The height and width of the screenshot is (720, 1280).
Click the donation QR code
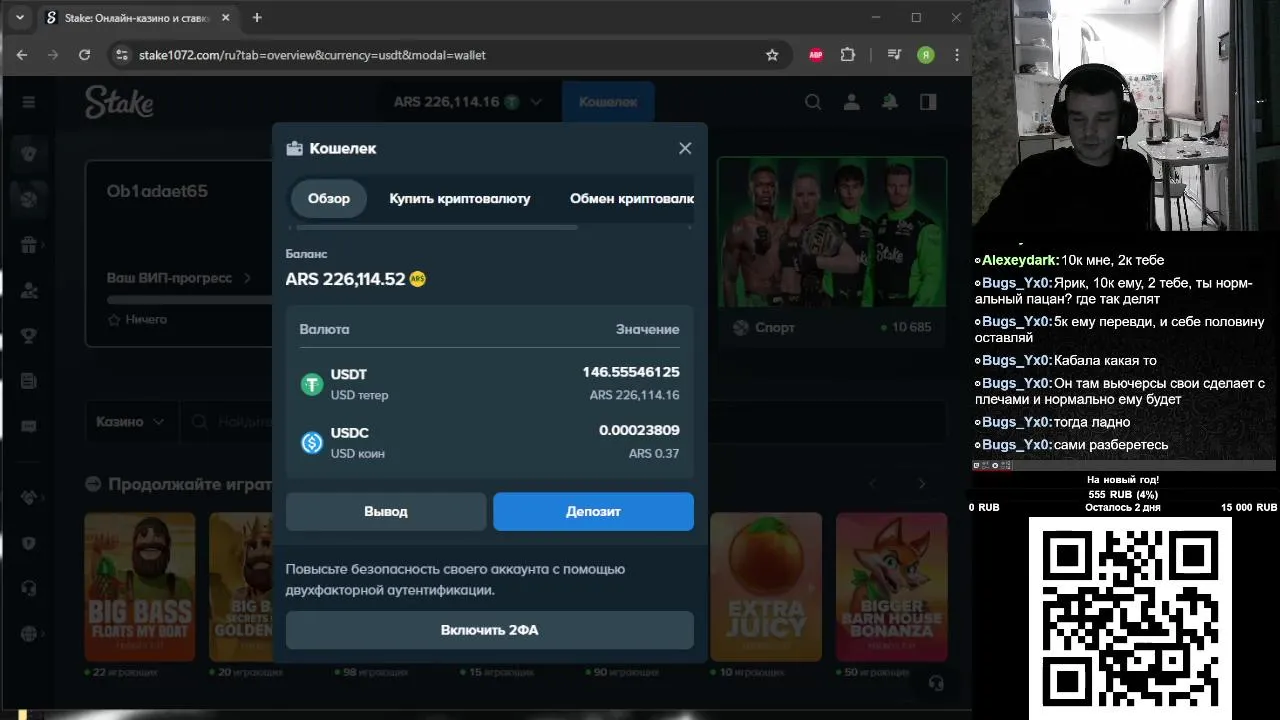click(x=1130, y=617)
